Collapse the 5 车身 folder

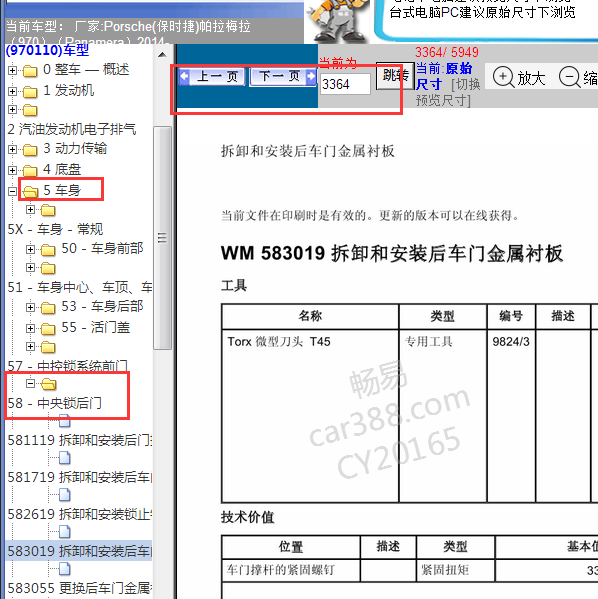click(x=12, y=191)
